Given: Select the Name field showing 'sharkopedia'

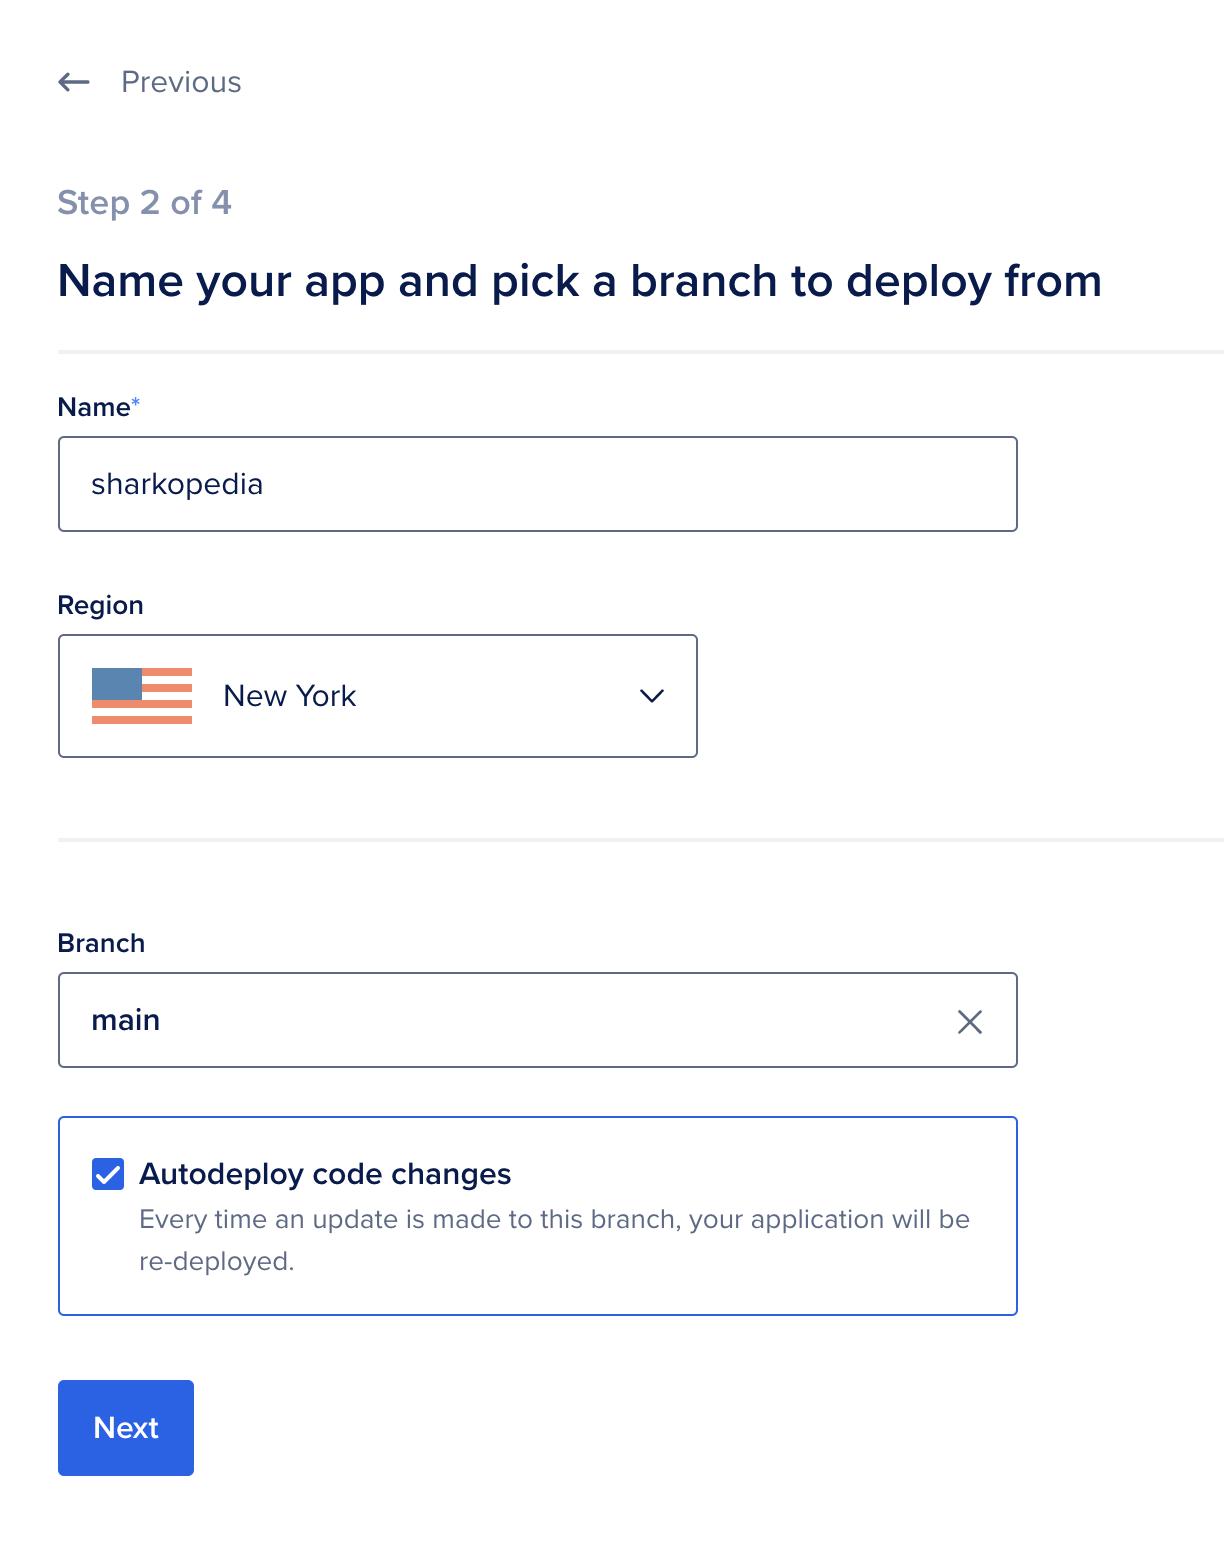Looking at the screenshot, I should pos(538,483).
